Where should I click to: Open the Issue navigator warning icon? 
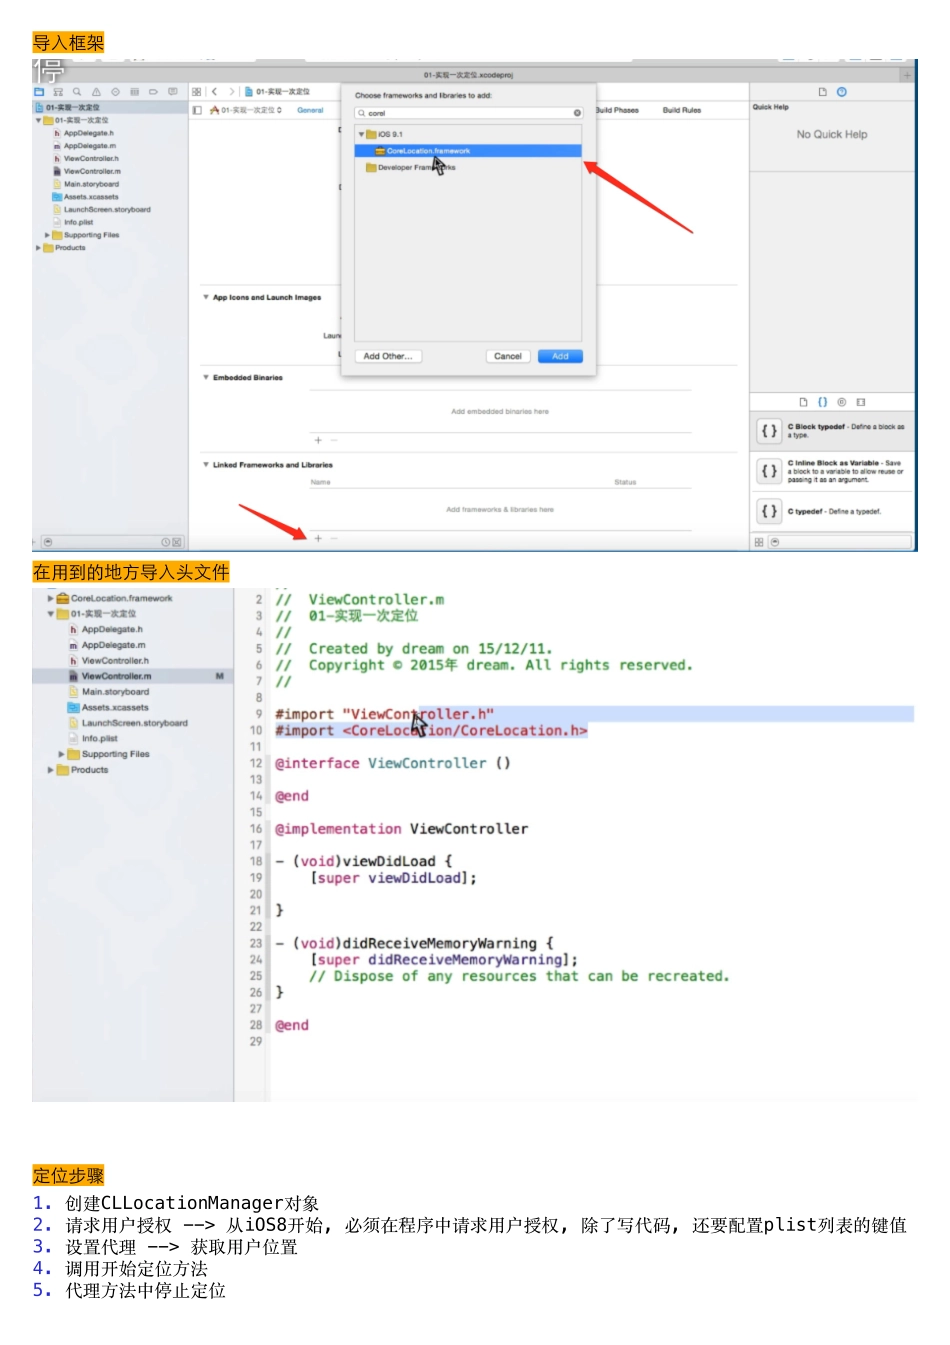(x=96, y=92)
